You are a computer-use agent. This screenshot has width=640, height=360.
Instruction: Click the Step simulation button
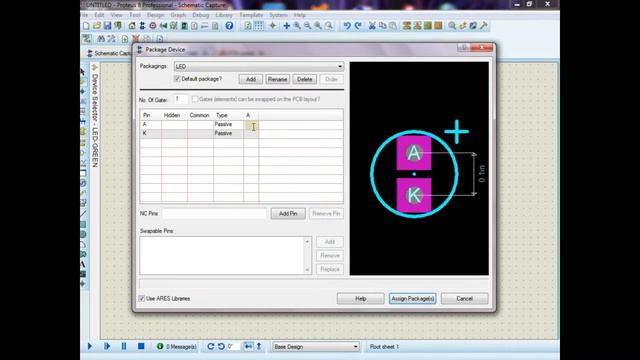pos(107,346)
